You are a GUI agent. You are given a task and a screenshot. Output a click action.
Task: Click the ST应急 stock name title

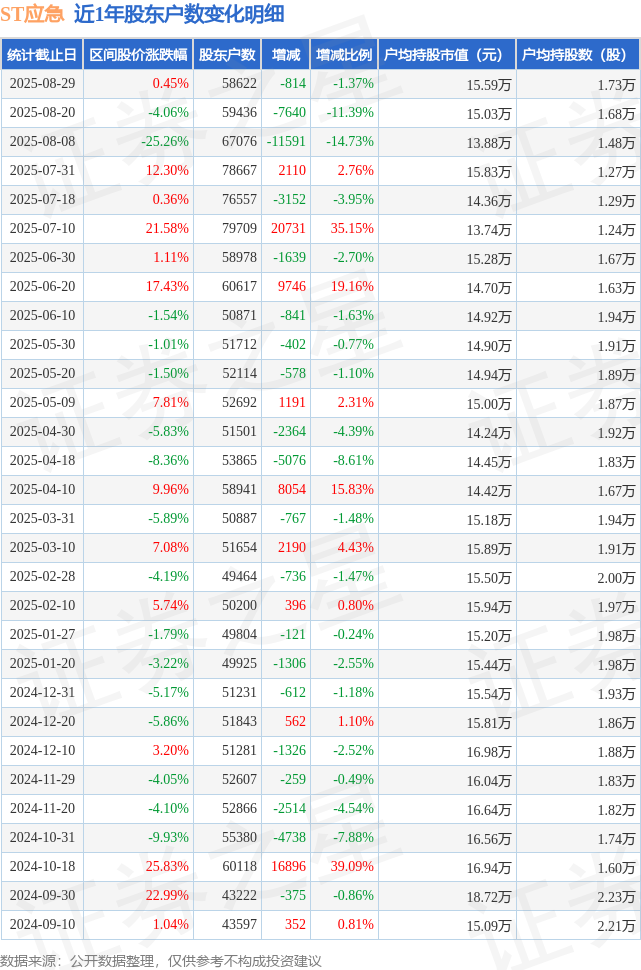point(32,14)
